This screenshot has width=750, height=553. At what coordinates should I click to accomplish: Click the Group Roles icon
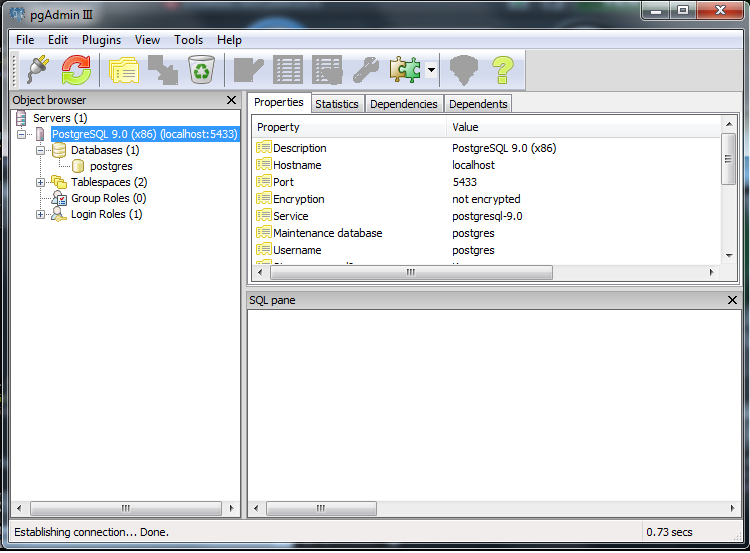(x=59, y=198)
